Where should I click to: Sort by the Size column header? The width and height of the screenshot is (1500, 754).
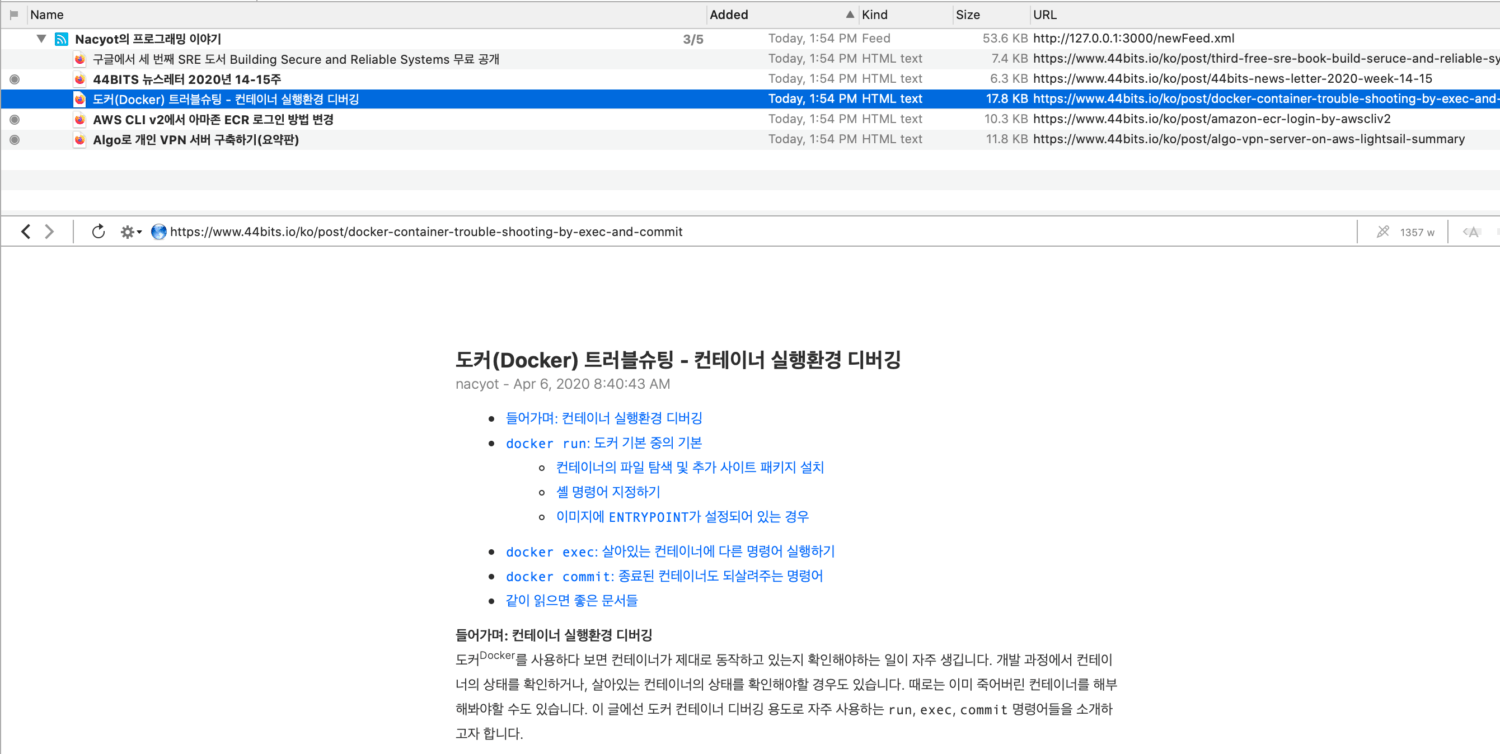[968, 15]
